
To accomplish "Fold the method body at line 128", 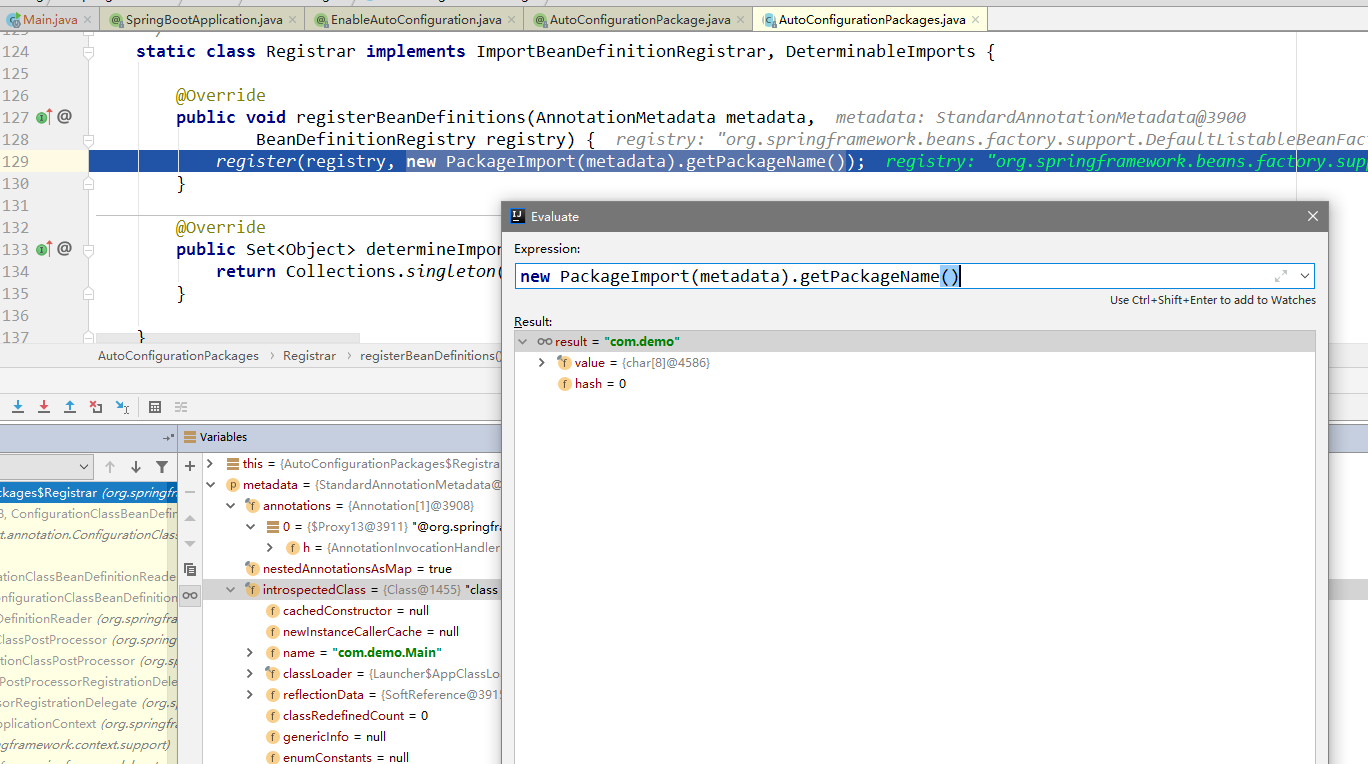I will 88,140.
